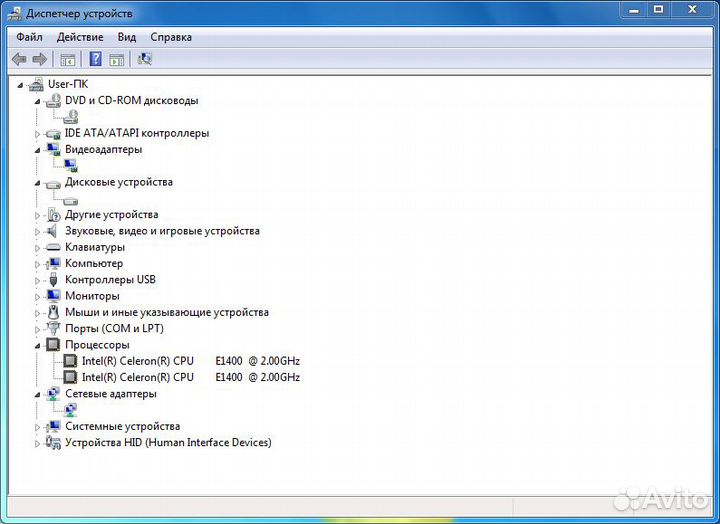The image size is (720, 524).
Task: Open the Файл menu
Action: pyautogui.click(x=29, y=37)
